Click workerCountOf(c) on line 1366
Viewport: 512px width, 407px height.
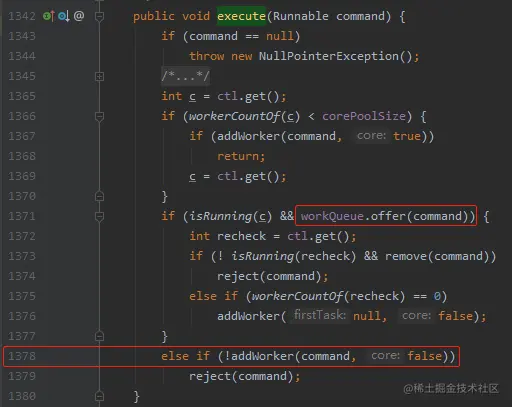244,116
